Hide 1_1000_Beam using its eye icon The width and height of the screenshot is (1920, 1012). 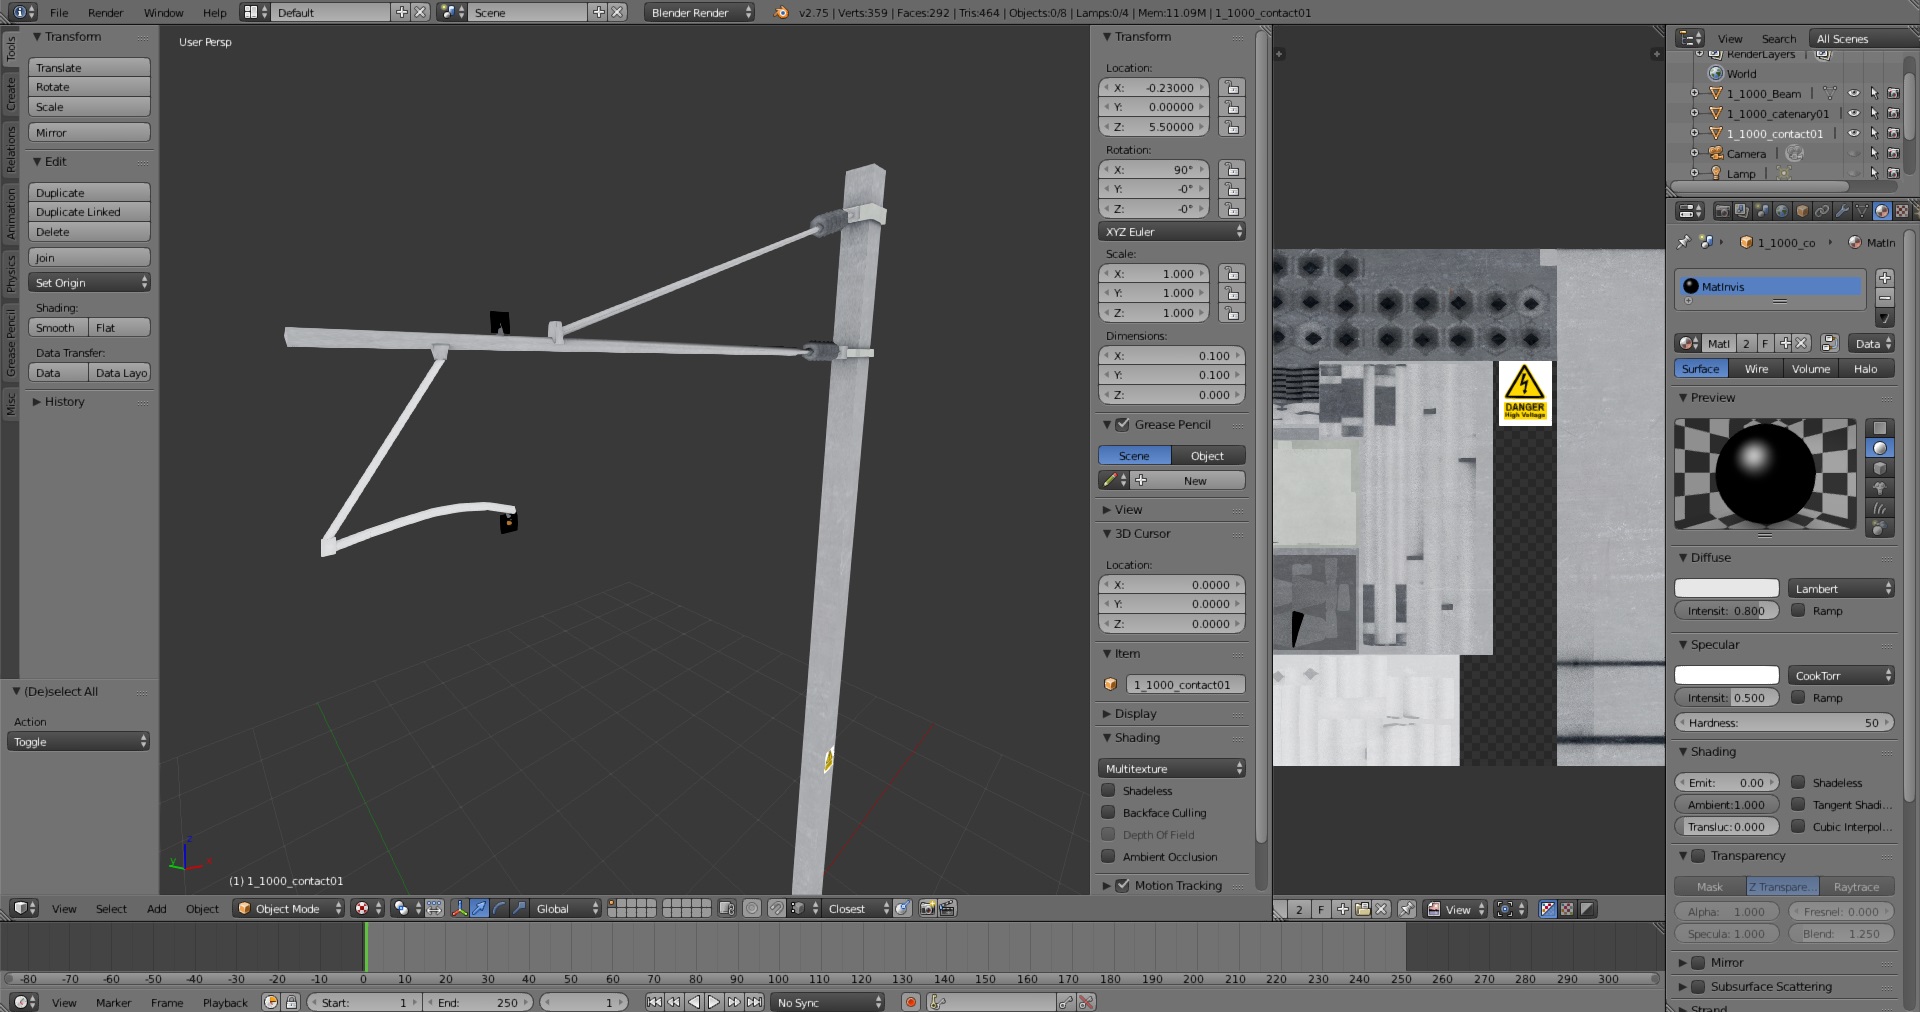(x=1853, y=94)
